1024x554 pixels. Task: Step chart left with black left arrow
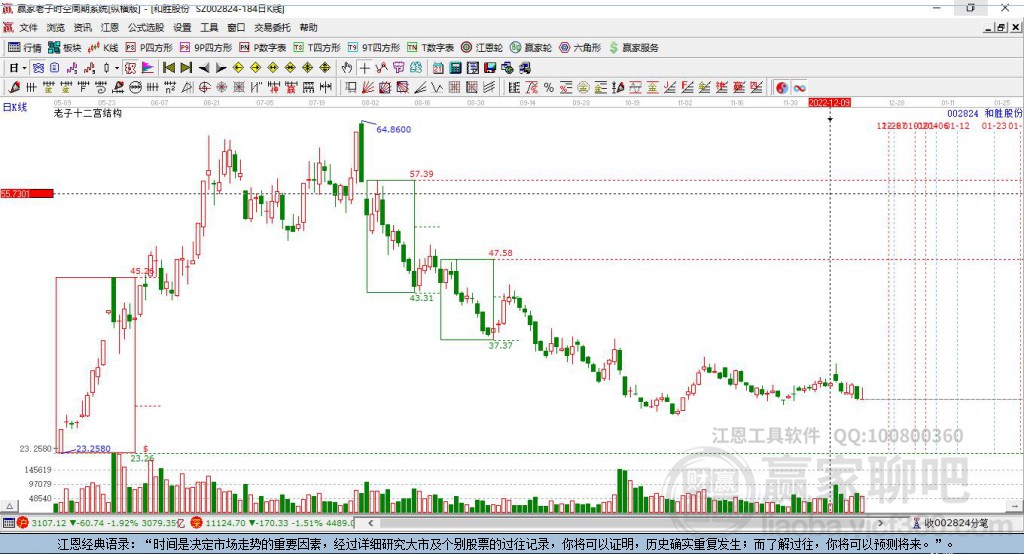coord(204,68)
